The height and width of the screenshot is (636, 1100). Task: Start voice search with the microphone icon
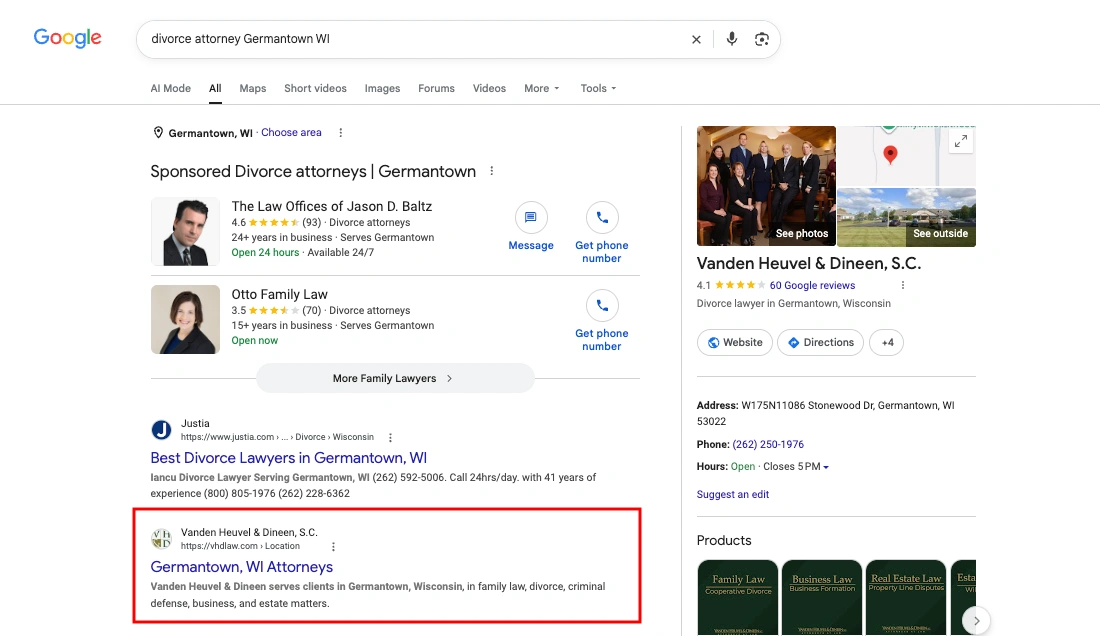[732, 39]
